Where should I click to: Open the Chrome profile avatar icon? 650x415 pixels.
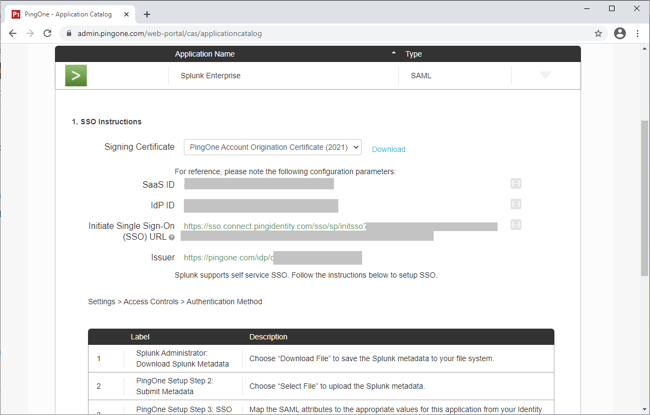pos(619,33)
